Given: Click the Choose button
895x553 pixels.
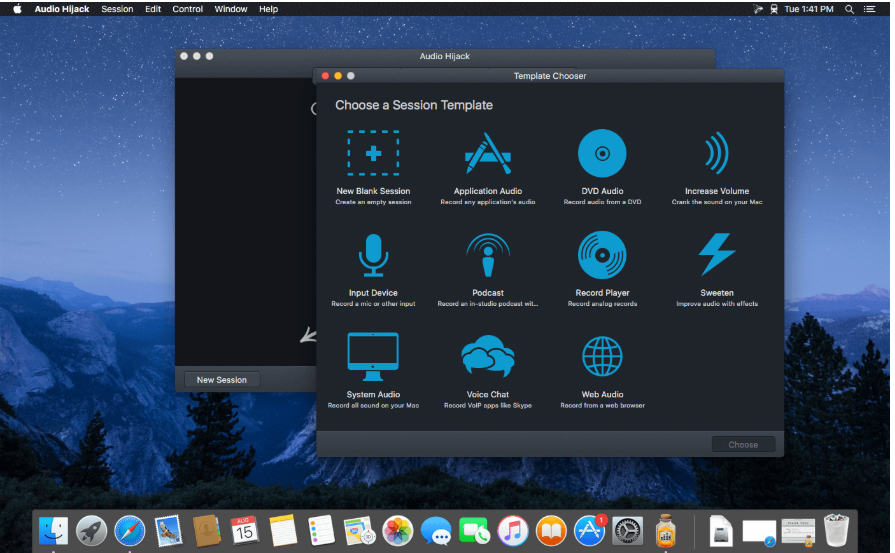Looking at the screenshot, I should tap(743, 445).
